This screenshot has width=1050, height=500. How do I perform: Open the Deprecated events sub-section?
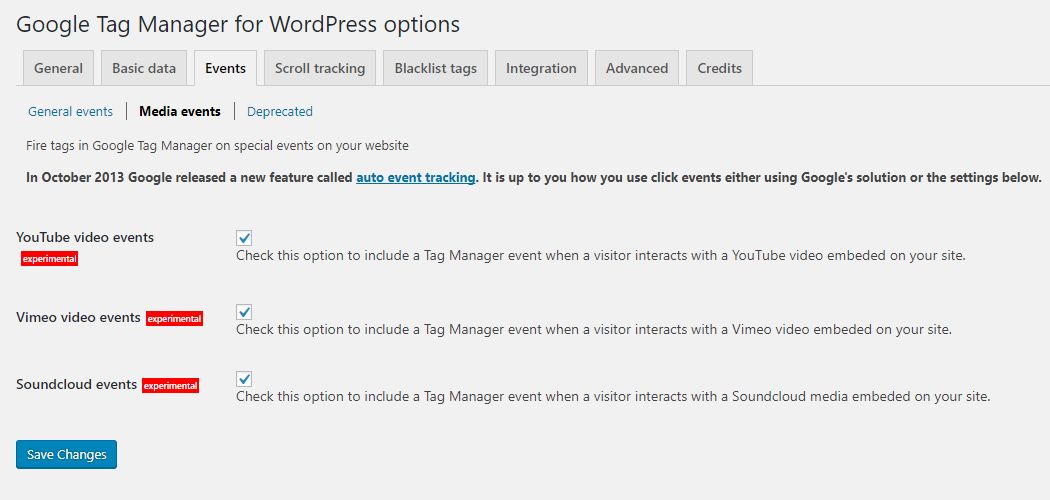click(280, 111)
